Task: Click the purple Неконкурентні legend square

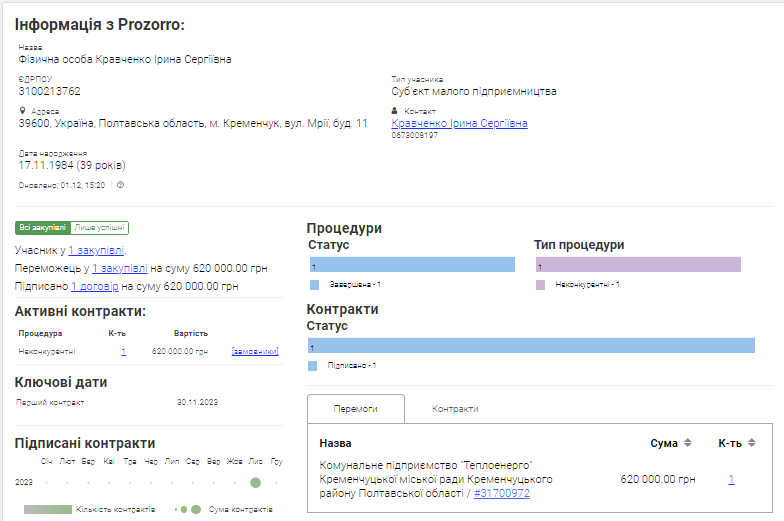Action: click(540, 285)
